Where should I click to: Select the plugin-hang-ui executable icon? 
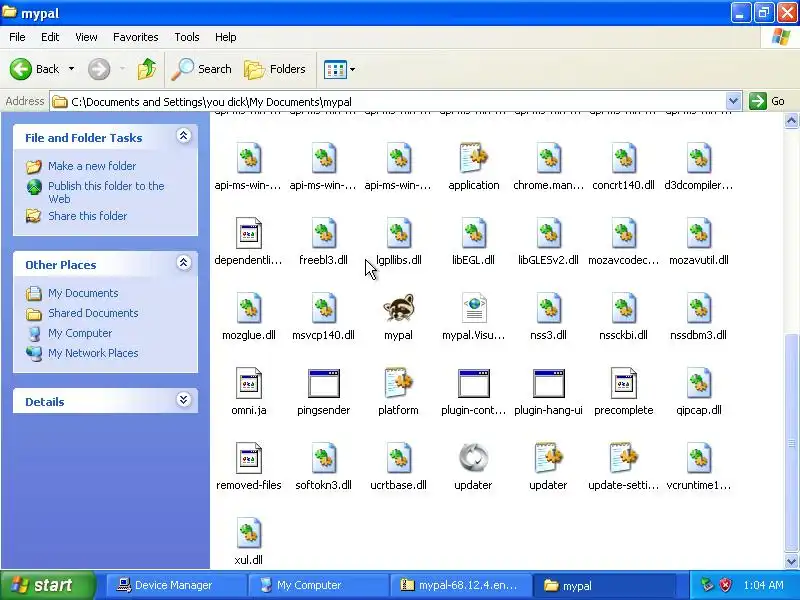tap(548, 383)
